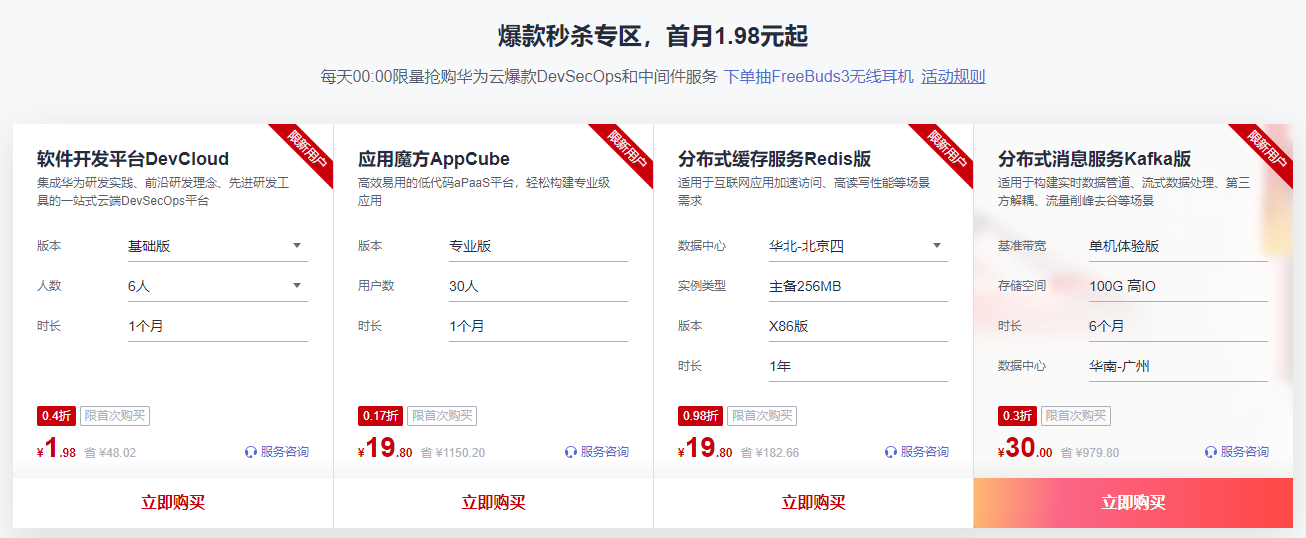Screen dimensions: 1306x538
Task: Click 立即购买 for DevCloud
Action: [x=173, y=503]
